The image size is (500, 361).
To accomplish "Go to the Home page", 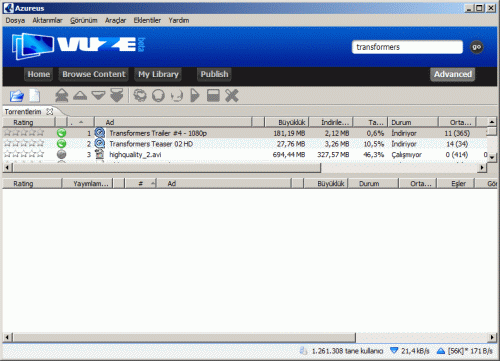I will [x=39, y=74].
